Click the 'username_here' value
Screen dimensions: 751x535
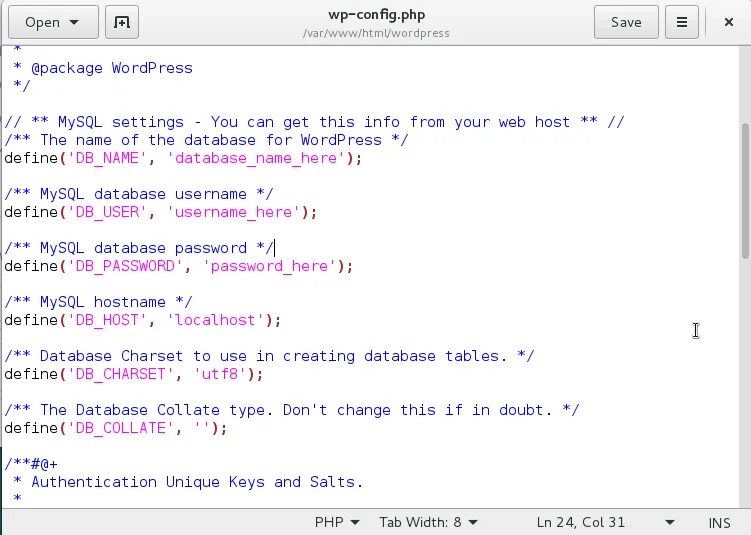[233, 212]
